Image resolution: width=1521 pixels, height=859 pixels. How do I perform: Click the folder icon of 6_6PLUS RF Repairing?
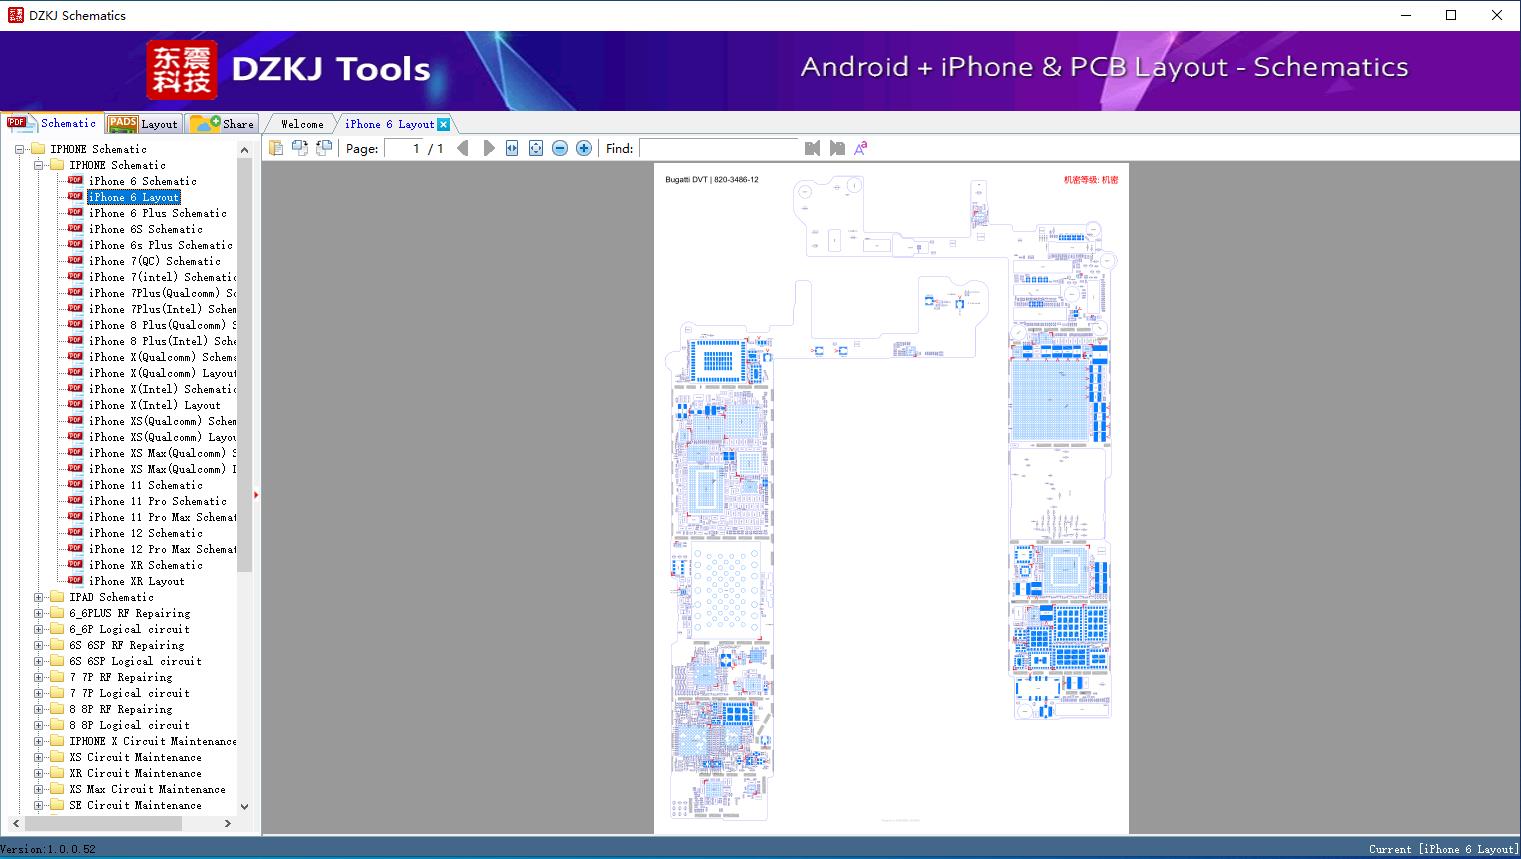point(57,613)
